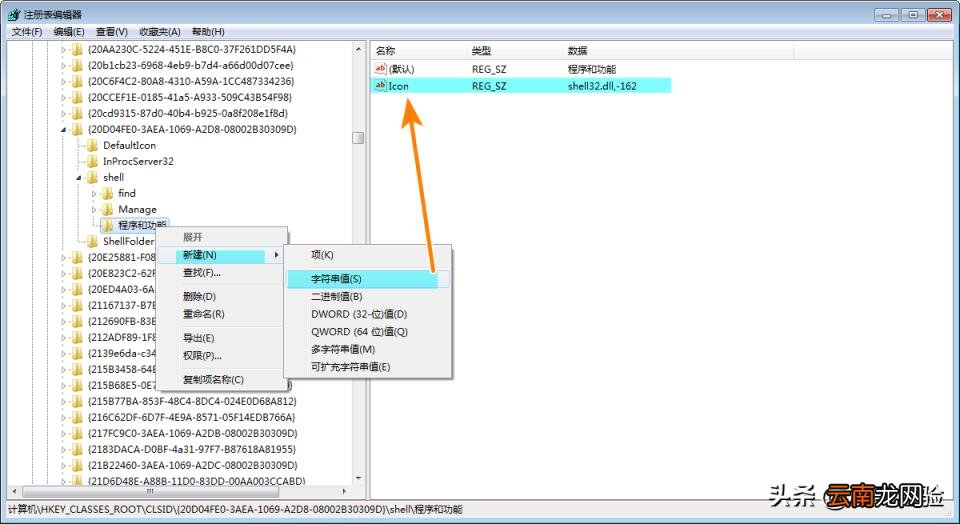Collapse the shell subkey
This screenshot has height=524, width=960.
pos(79,178)
